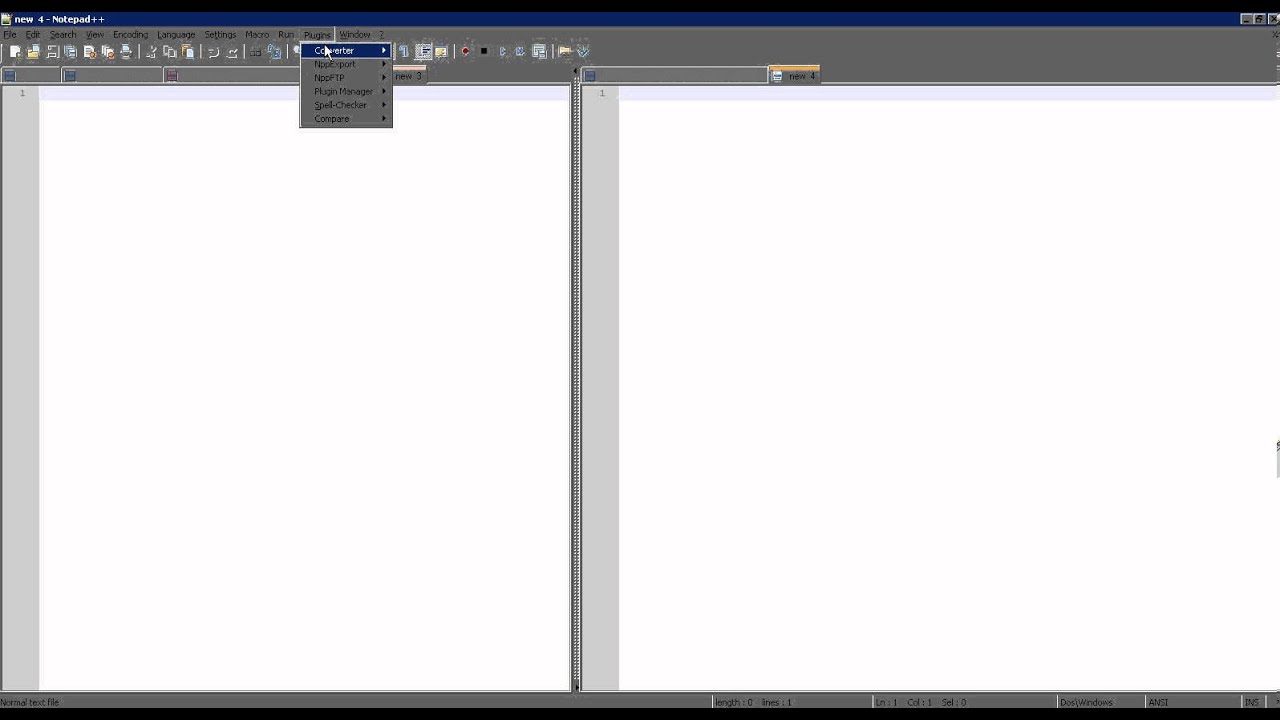The height and width of the screenshot is (720, 1280).
Task: Click the Dos\Windows line-ending status field
Action: 1086,702
